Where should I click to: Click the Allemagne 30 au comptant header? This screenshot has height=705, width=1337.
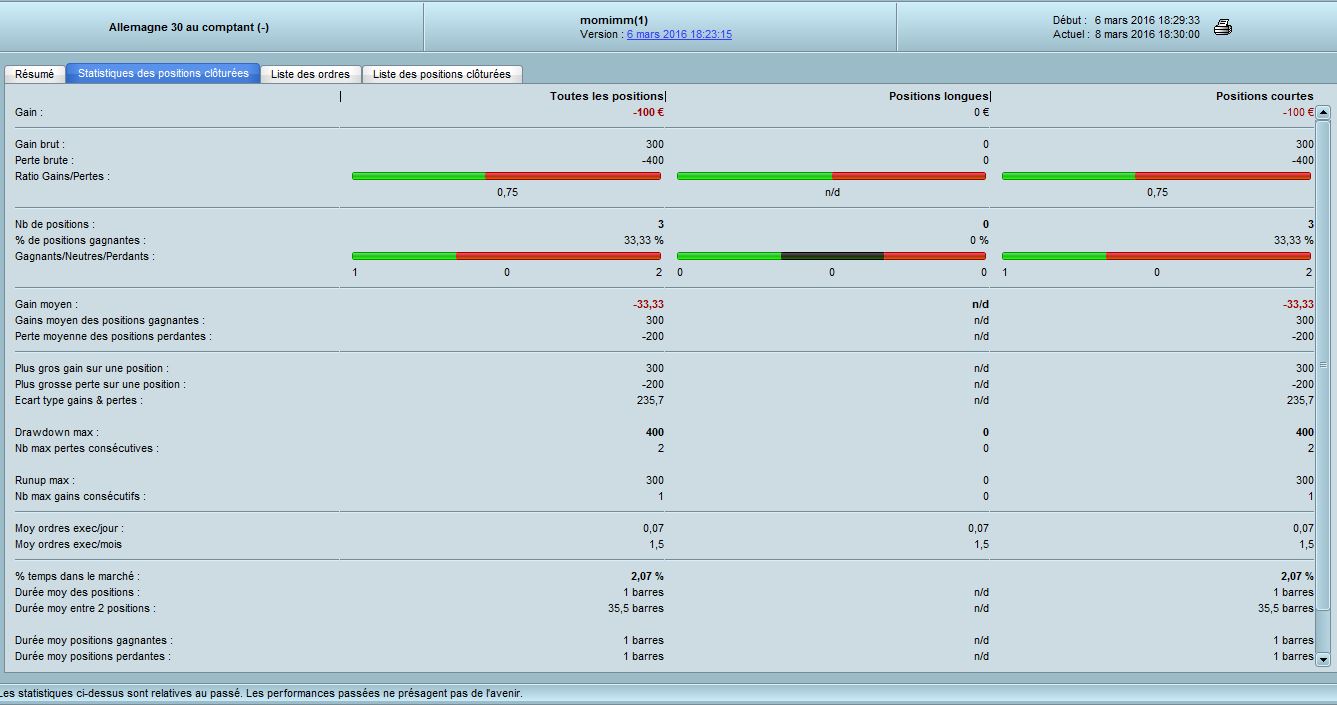pos(189,28)
